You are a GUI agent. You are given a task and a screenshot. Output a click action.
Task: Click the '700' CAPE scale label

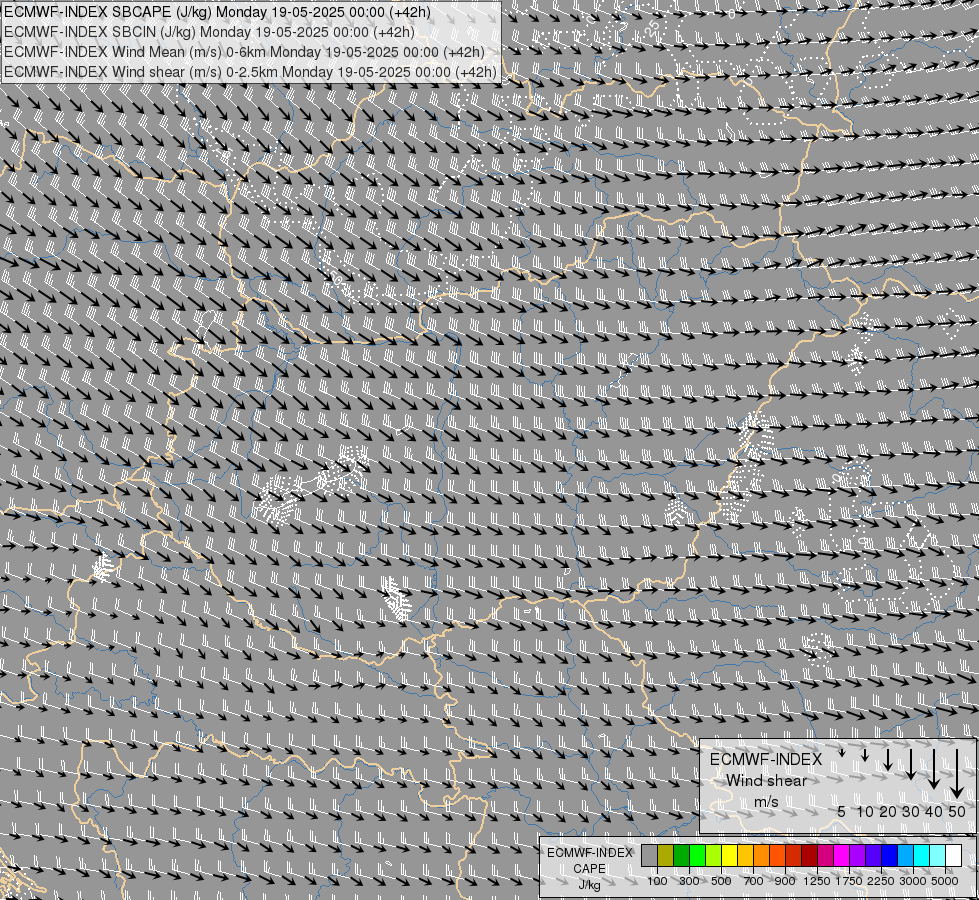(x=754, y=881)
